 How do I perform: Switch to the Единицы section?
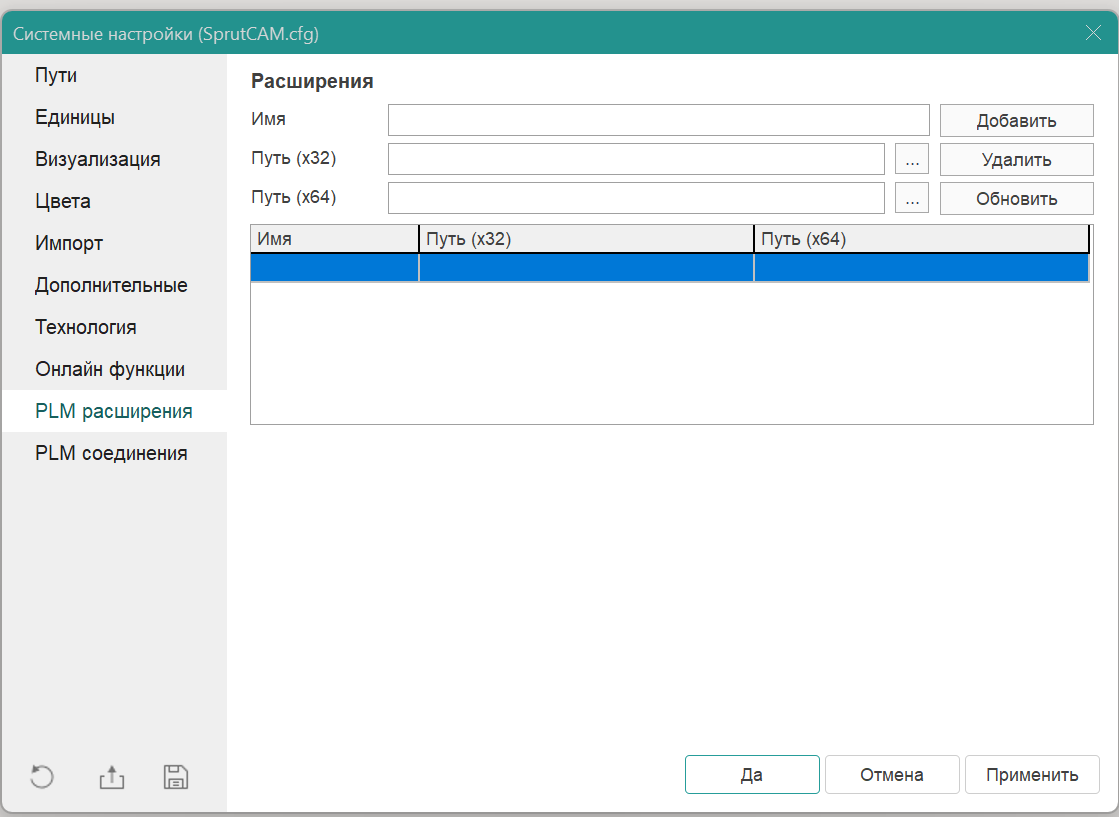tap(75, 117)
